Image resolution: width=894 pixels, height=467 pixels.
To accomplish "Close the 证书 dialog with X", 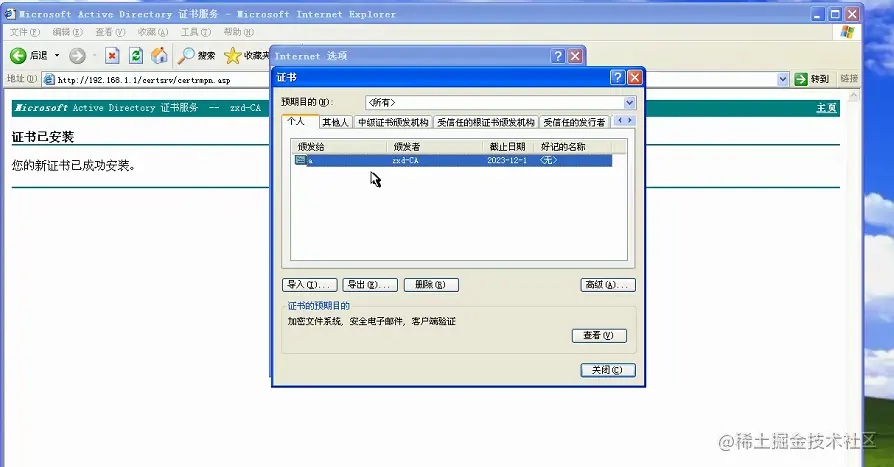I will coord(635,77).
